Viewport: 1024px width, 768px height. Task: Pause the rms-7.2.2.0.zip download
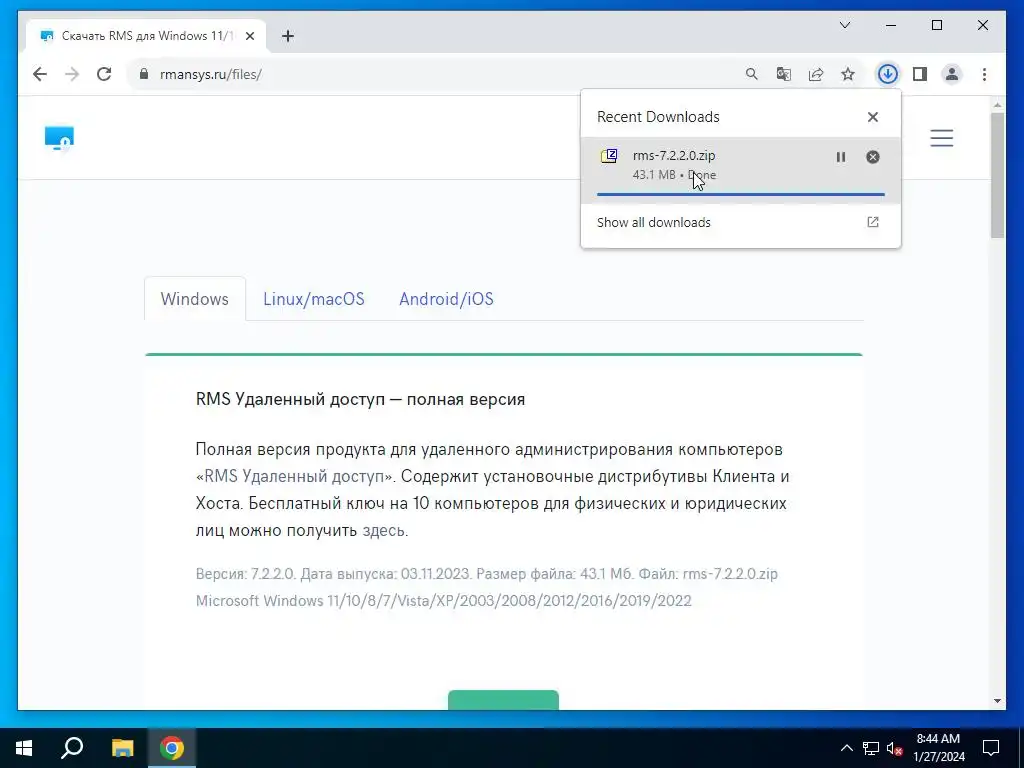(840, 157)
